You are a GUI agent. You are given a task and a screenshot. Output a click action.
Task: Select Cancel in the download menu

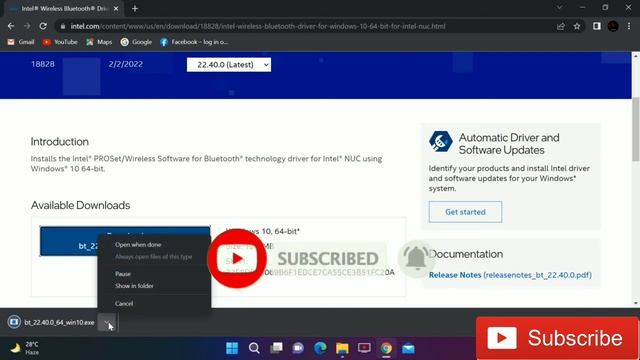point(124,303)
